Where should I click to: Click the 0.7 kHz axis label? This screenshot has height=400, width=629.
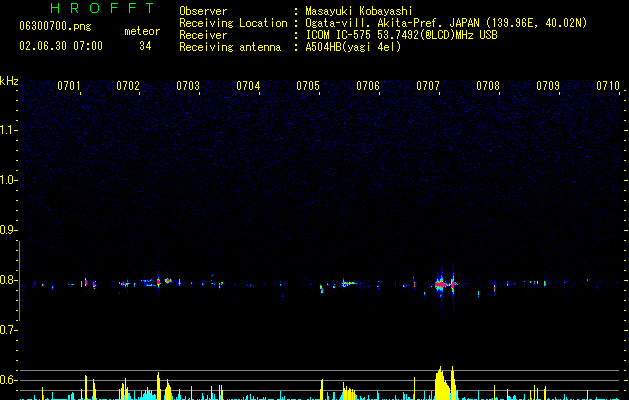point(8,330)
